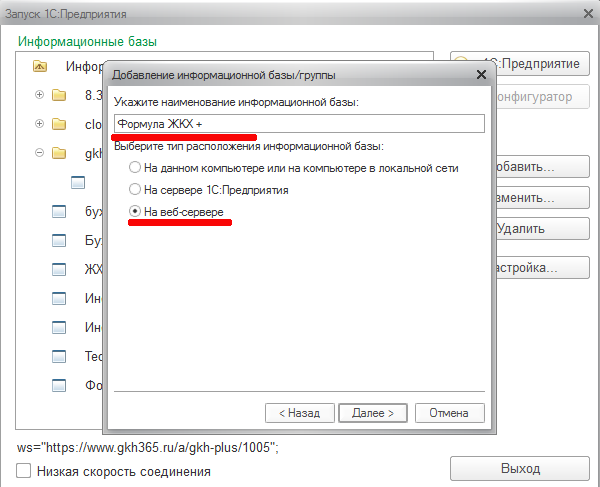This screenshot has height=487, width=600.
Task: Click the infobase name field 'Формула ЖКХ +'
Action: pos(299,124)
